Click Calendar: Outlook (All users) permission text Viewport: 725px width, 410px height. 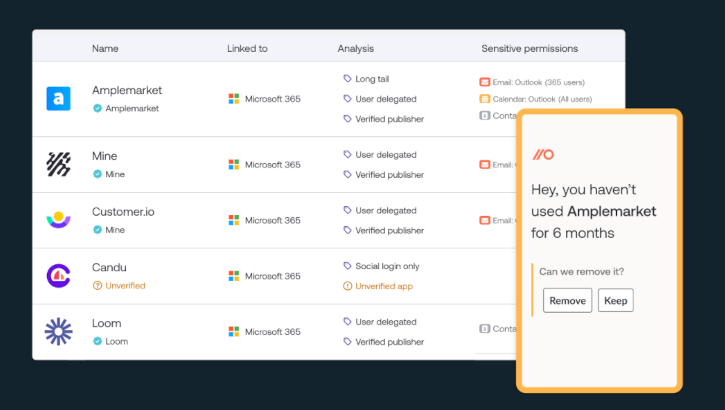pyautogui.click(x=542, y=99)
